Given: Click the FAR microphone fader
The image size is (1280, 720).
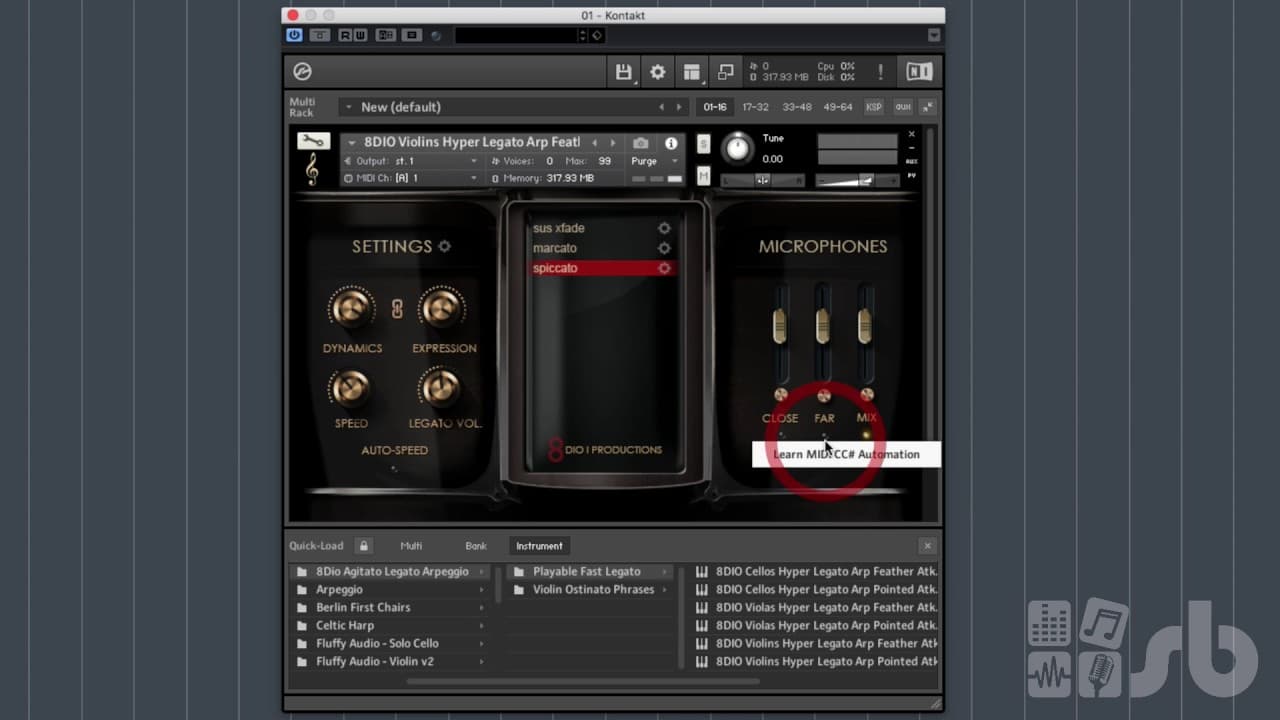Looking at the screenshot, I should pyautogui.click(x=822, y=325).
